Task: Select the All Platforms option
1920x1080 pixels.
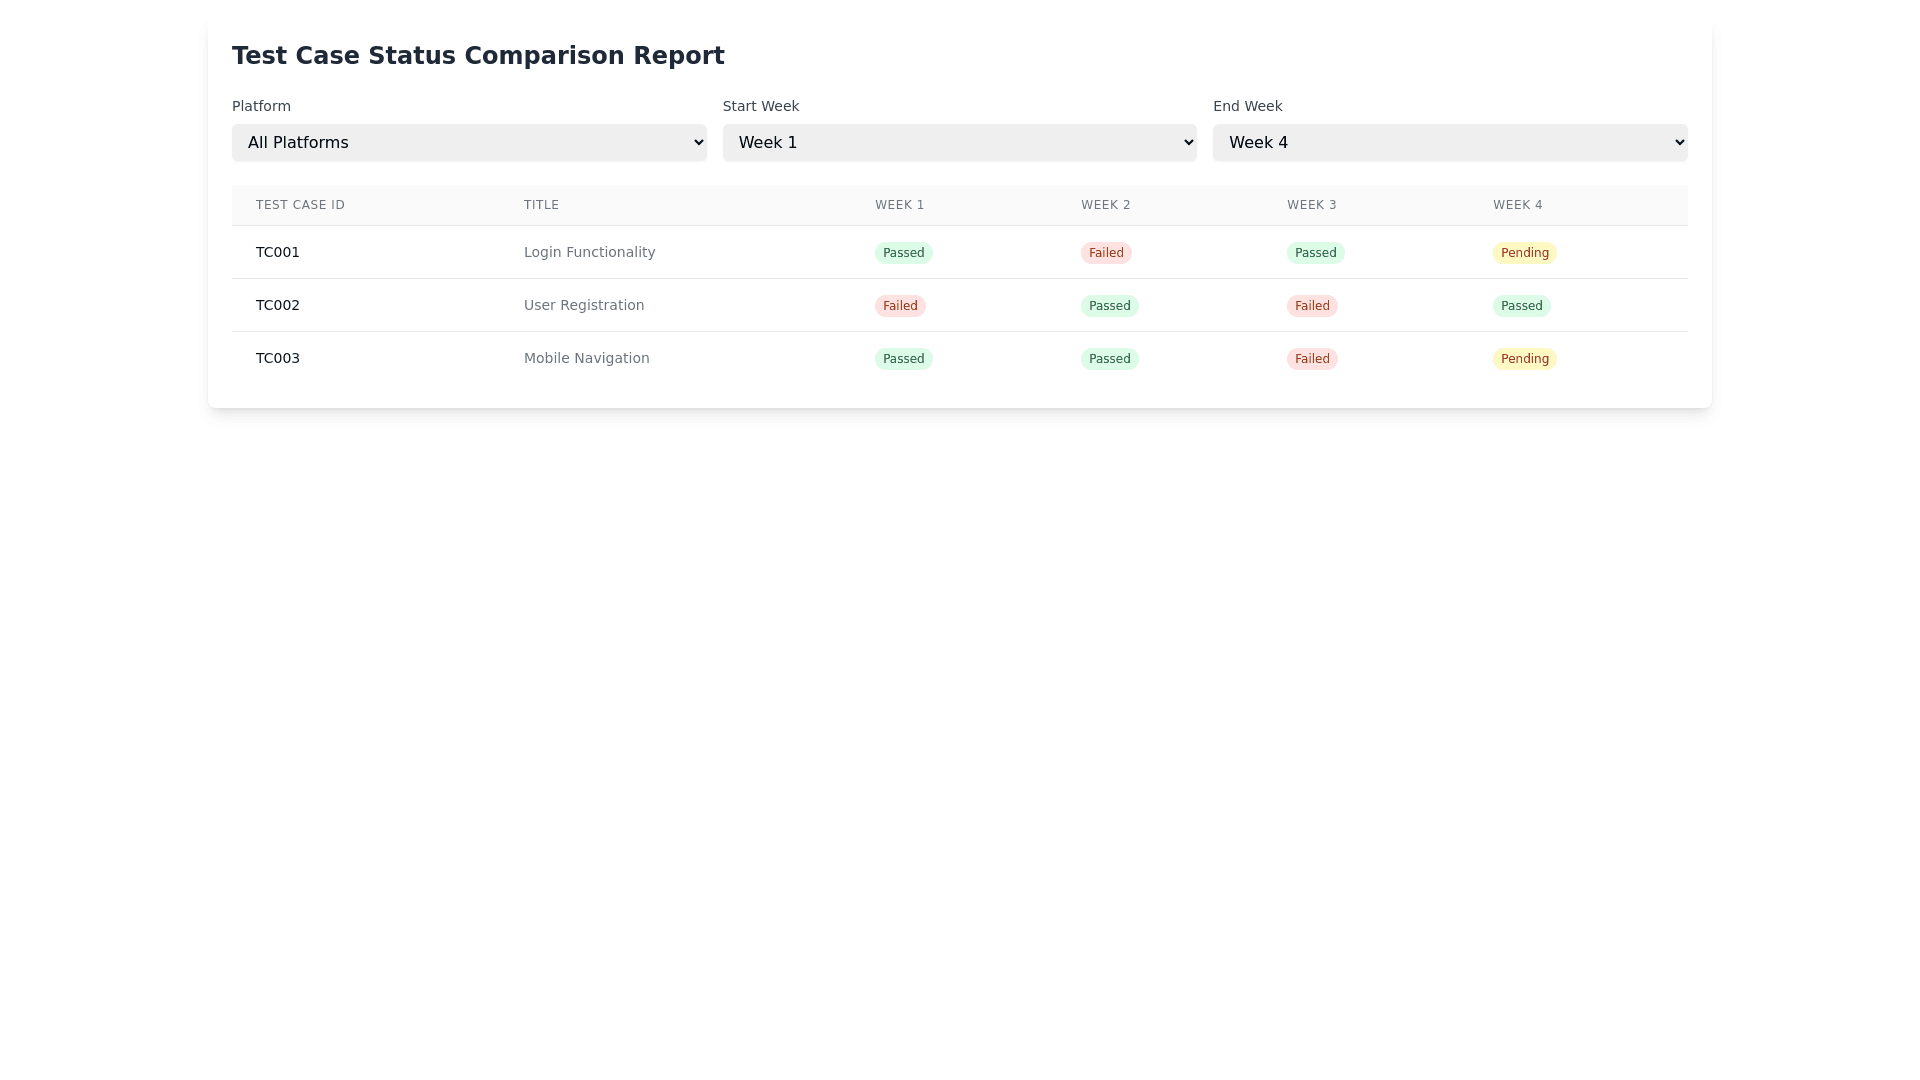Action: [469, 142]
